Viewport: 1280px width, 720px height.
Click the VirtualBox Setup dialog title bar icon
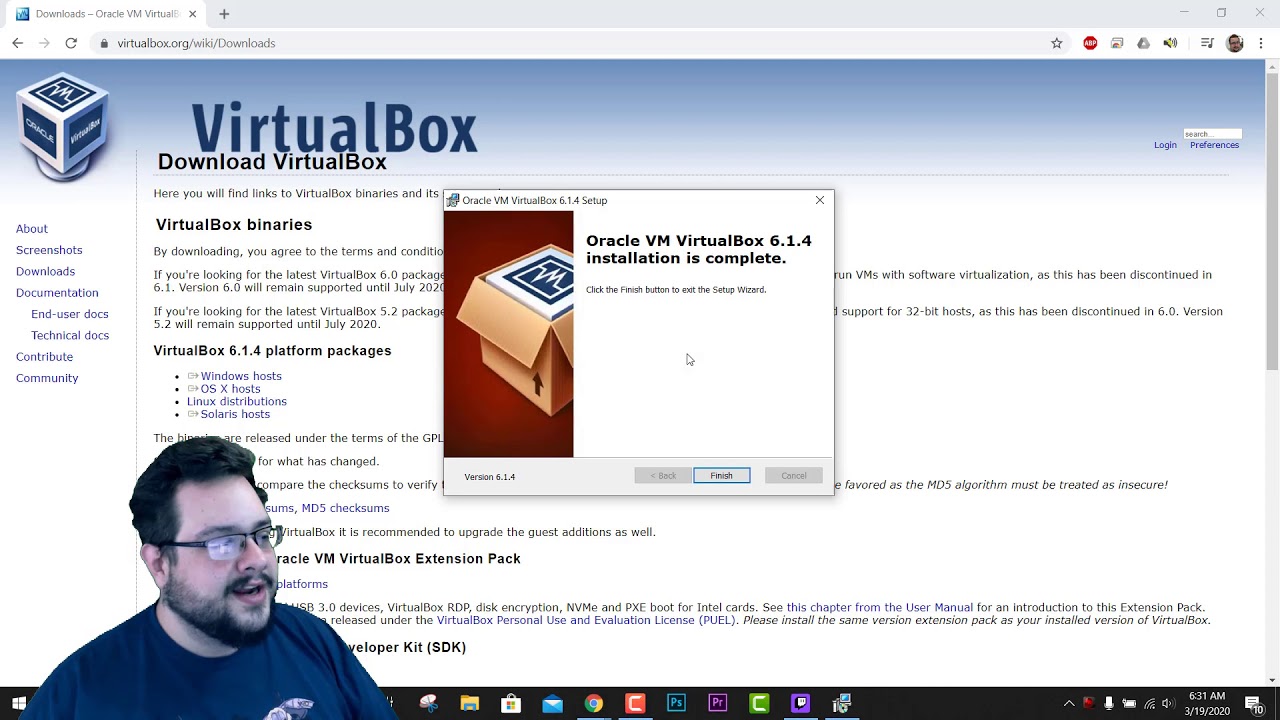pos(453,200)
